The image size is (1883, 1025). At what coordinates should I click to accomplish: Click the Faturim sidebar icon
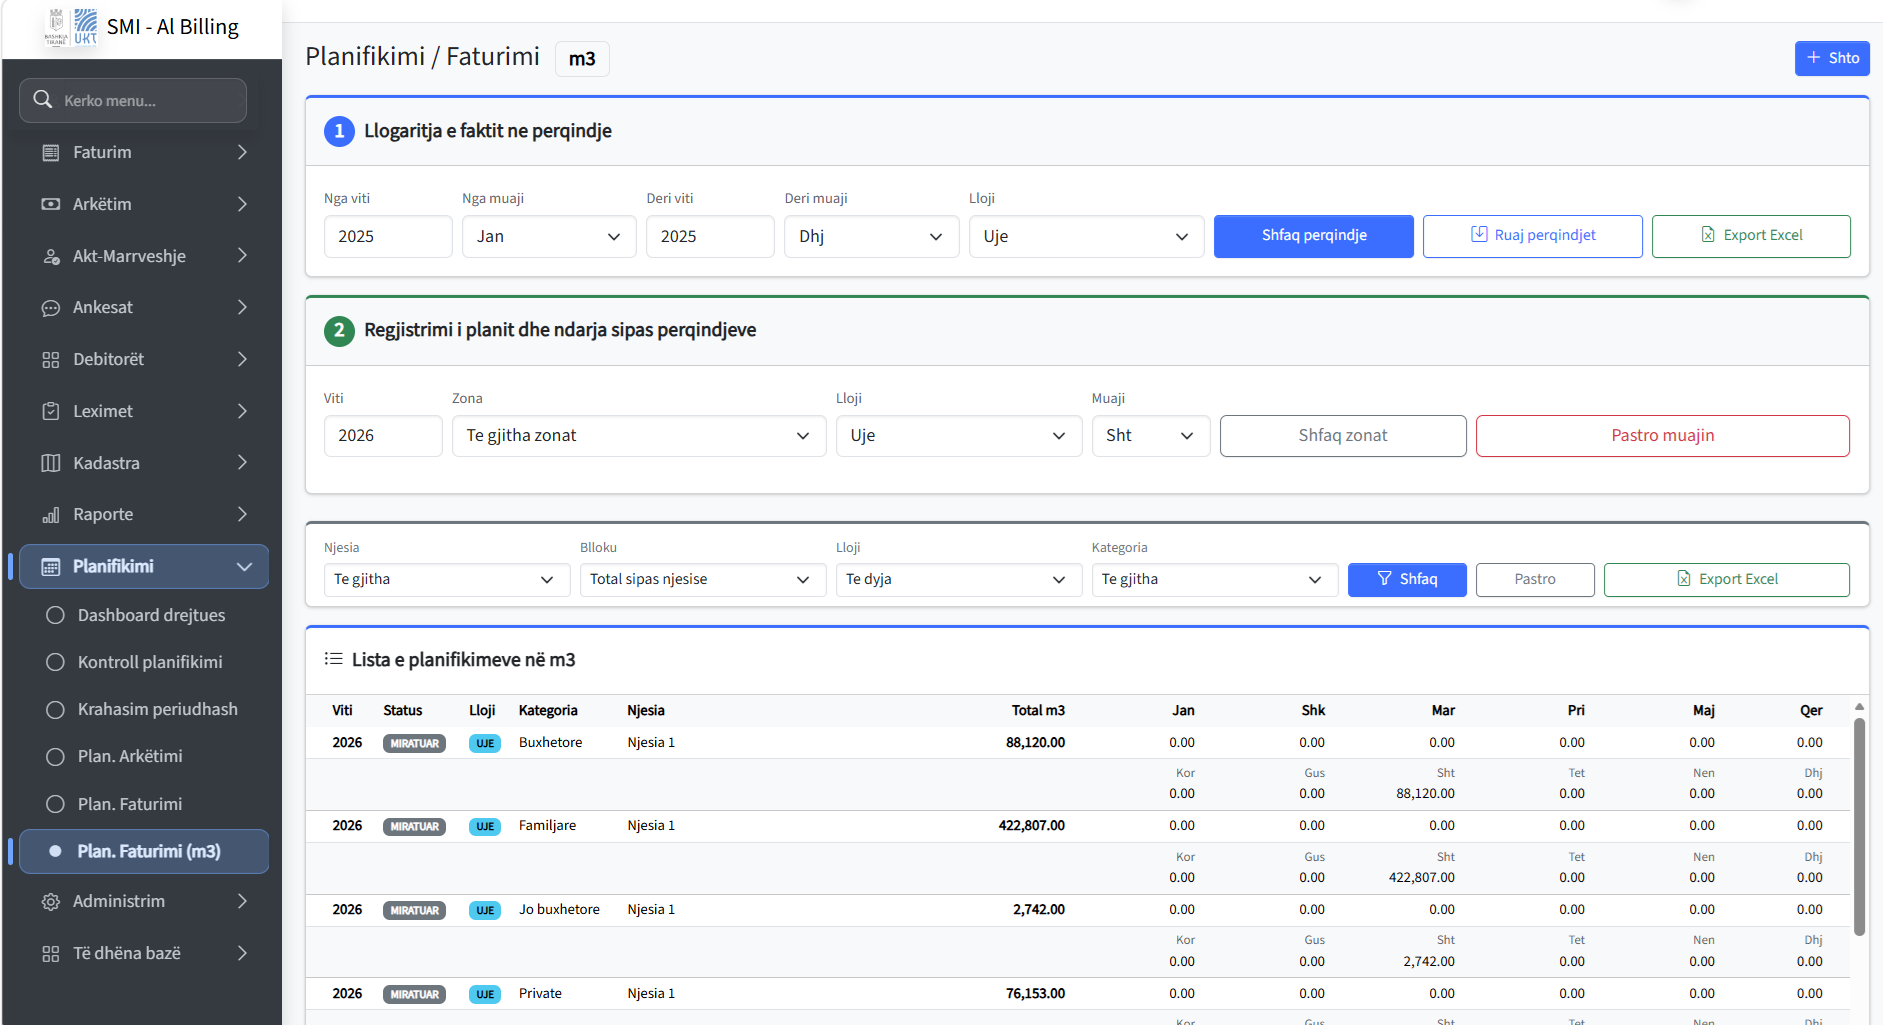(x=51, y=152)
